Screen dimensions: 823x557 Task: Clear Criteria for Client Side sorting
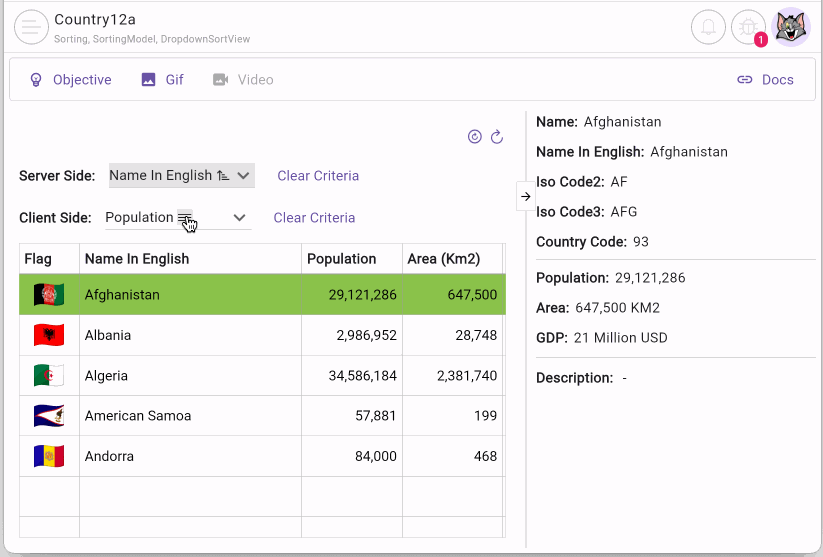tap(314, 218)
